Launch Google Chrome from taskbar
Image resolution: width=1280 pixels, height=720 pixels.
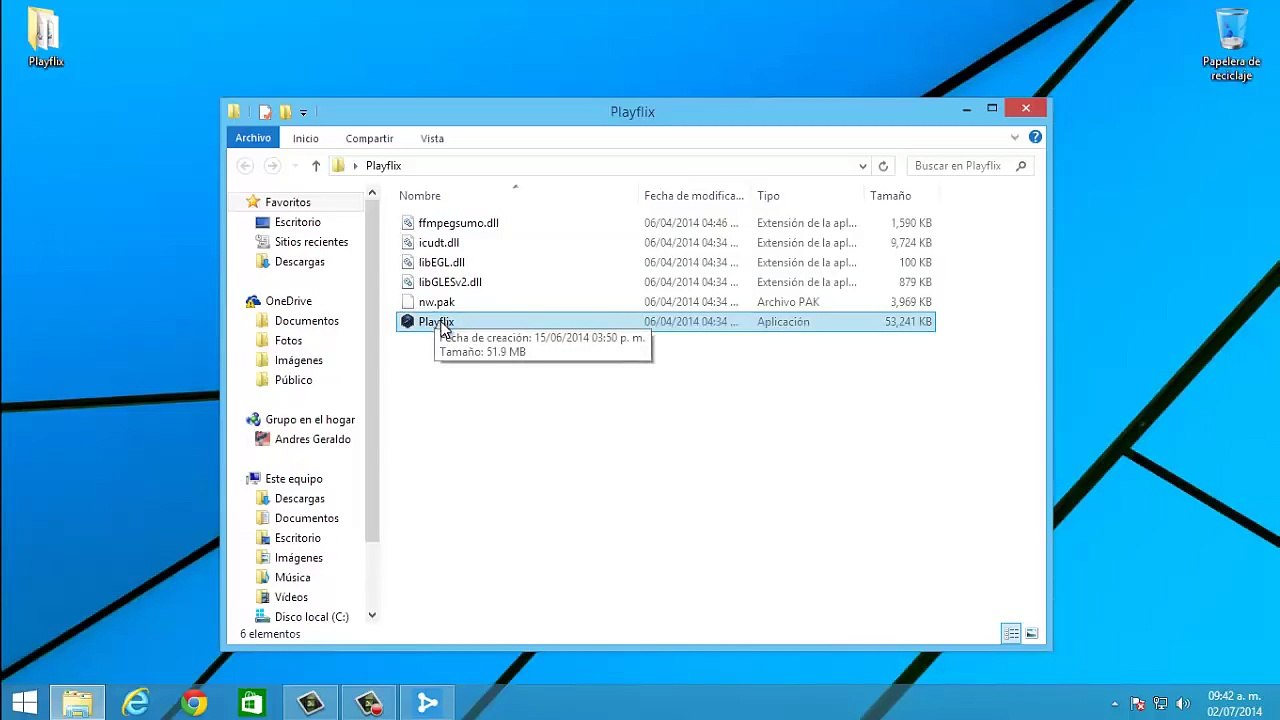click(194, 703)
